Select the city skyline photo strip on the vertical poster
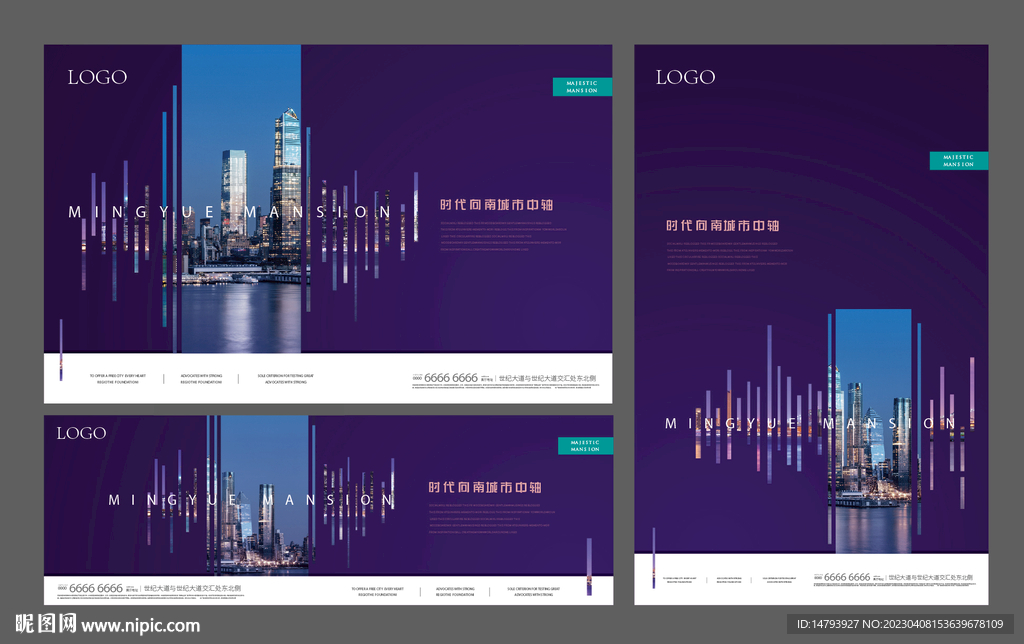1024x644 pixels. [x=873, y=431]
